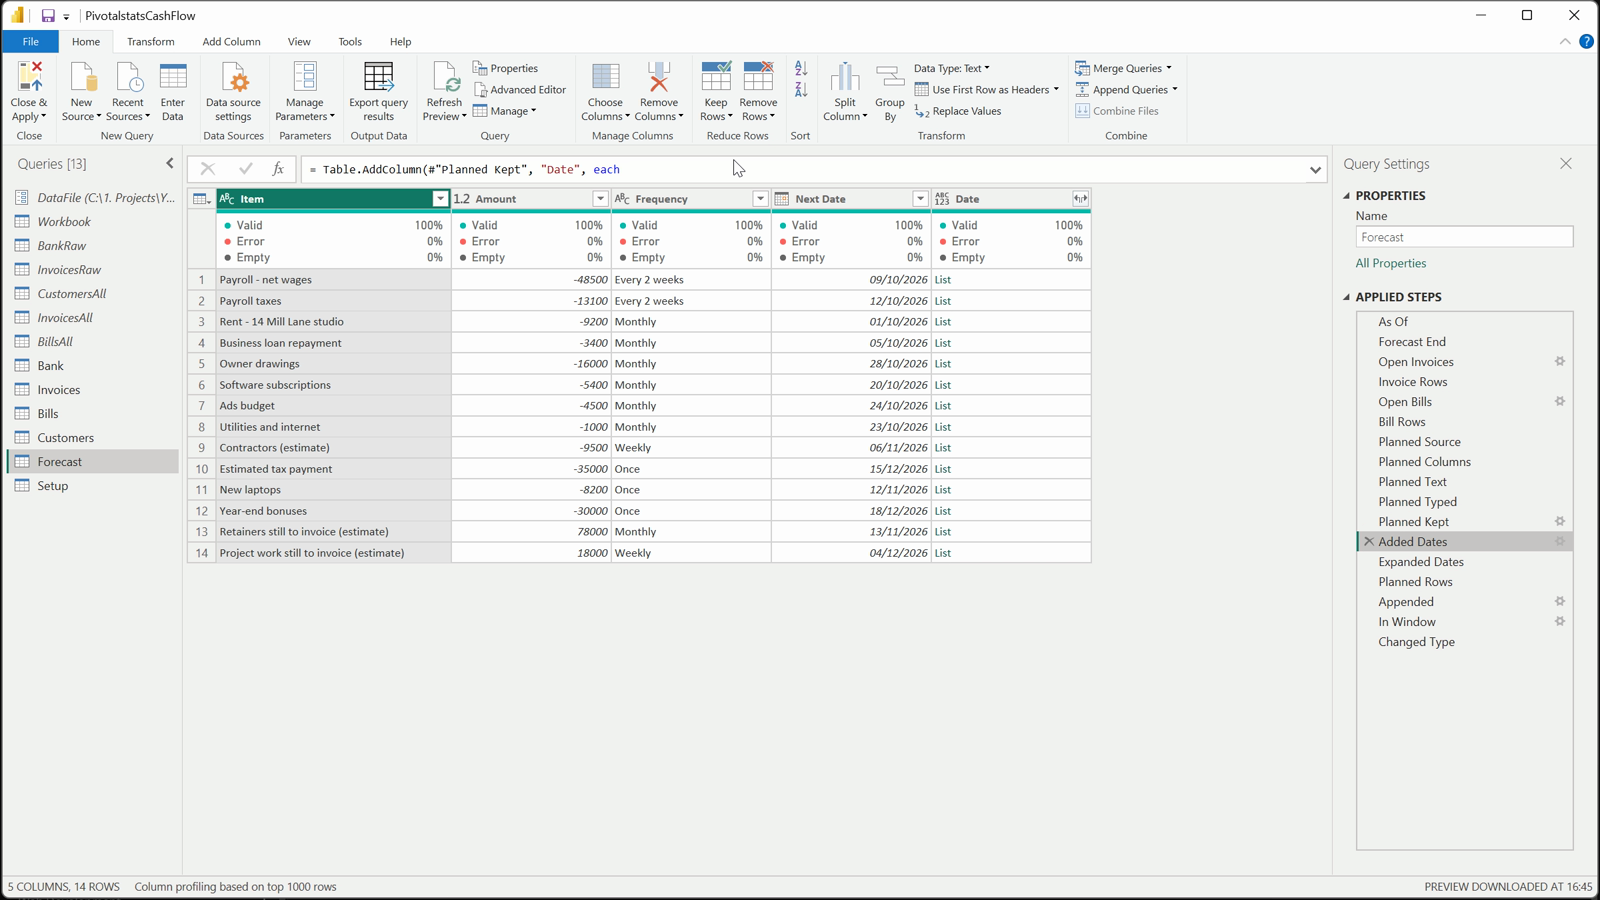Open the Next Date column filter dropdown
The height and width of the screenshot is (900, 1600).
[920, 199]
